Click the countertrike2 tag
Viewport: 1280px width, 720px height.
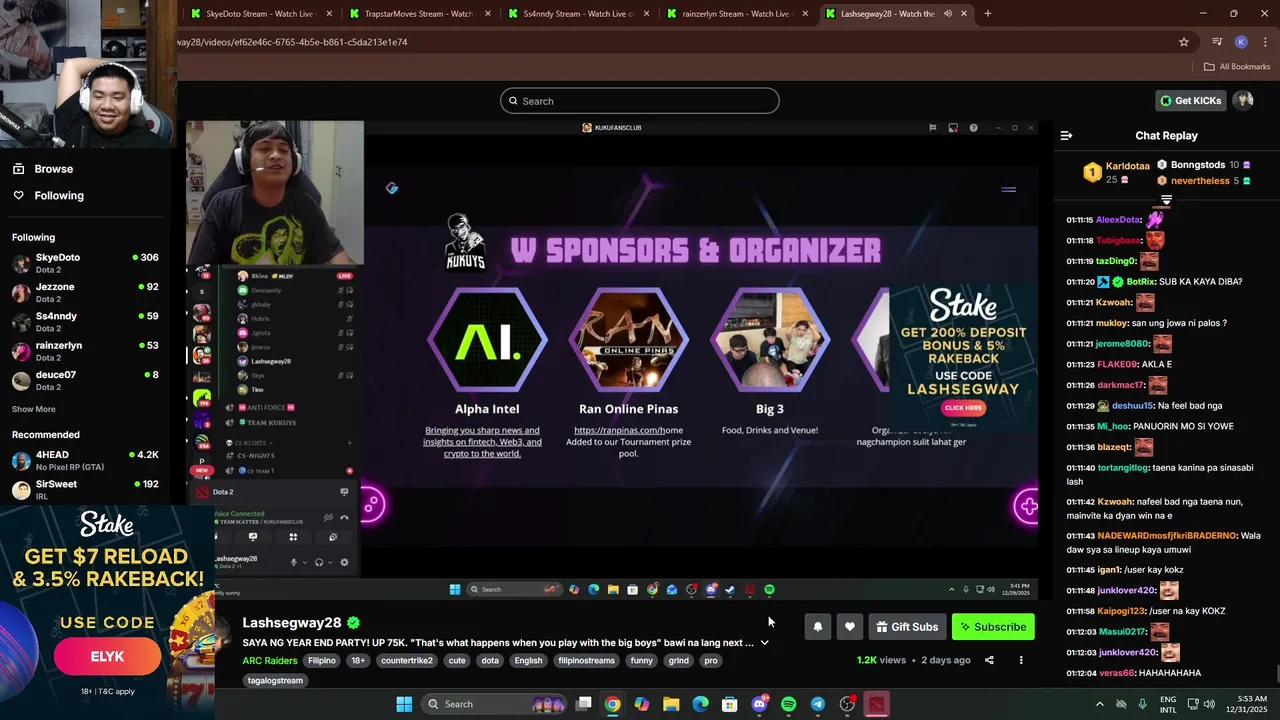pos(407,661)
